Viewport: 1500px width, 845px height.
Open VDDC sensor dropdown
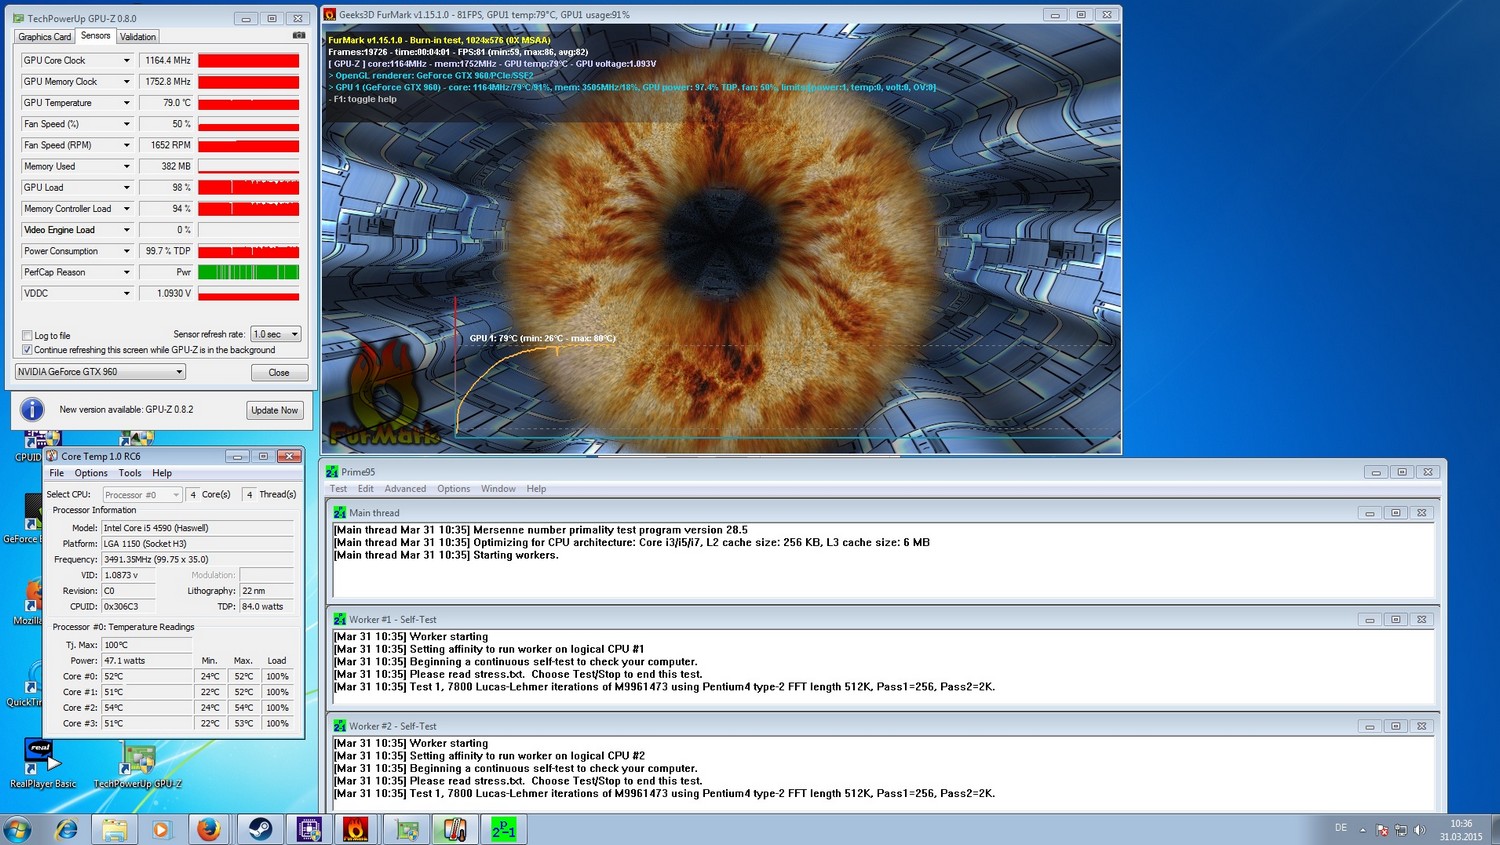tap(126, 293)
